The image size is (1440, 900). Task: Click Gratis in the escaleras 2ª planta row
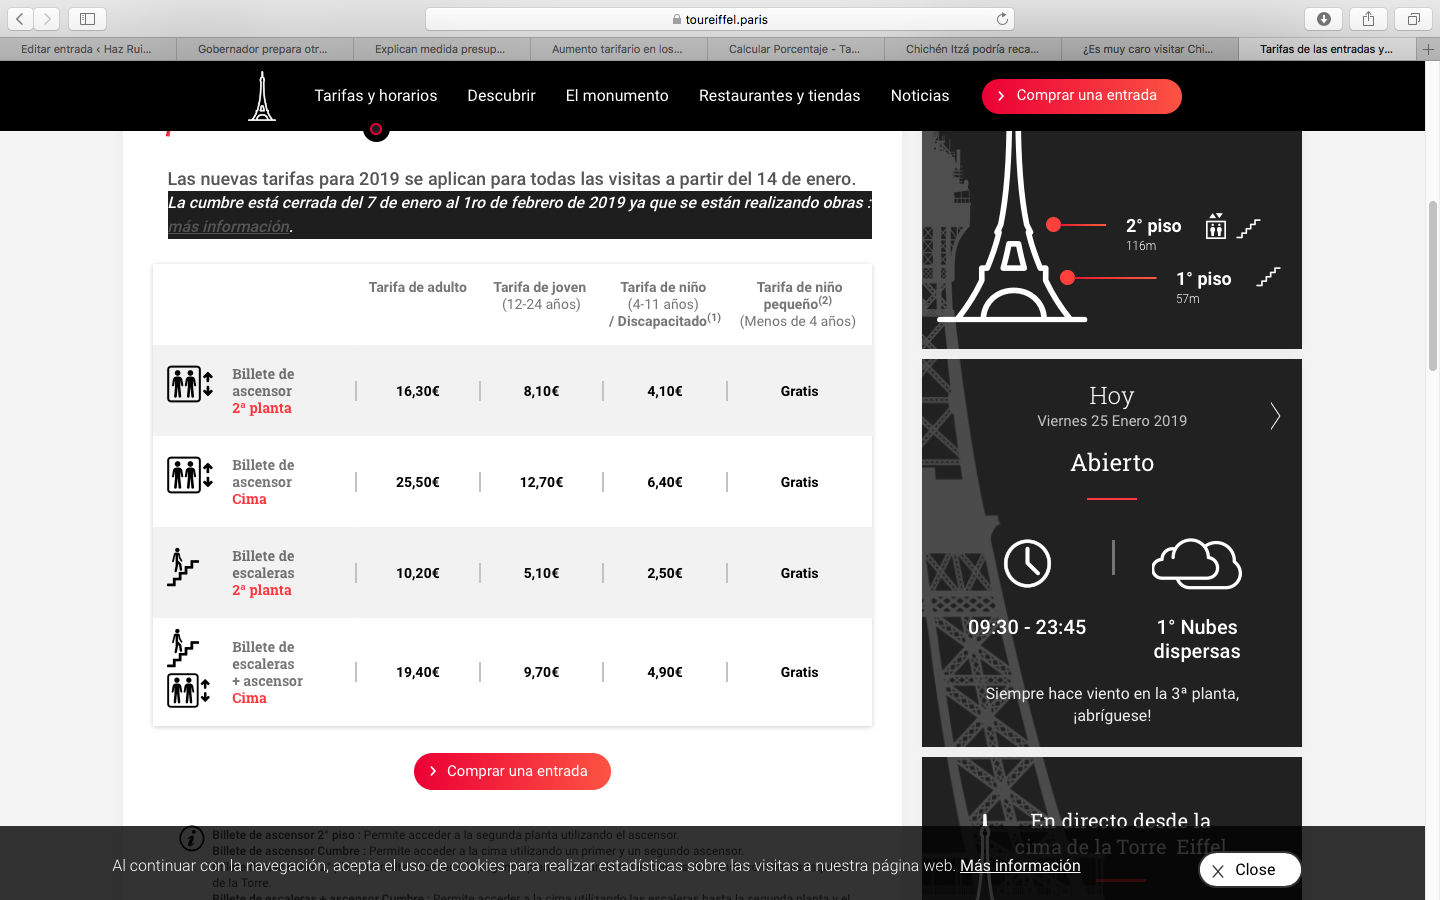[799, 573]
